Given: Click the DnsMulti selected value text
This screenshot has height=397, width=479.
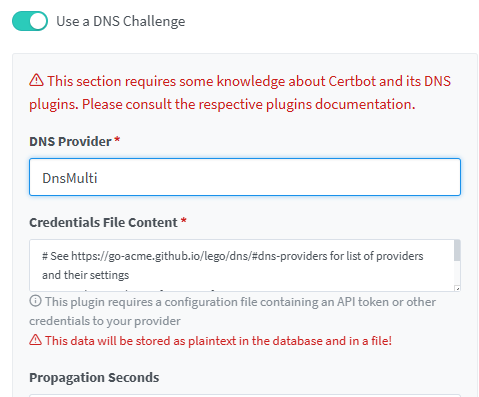Looking at the screenshot, I should pos(70,178).
